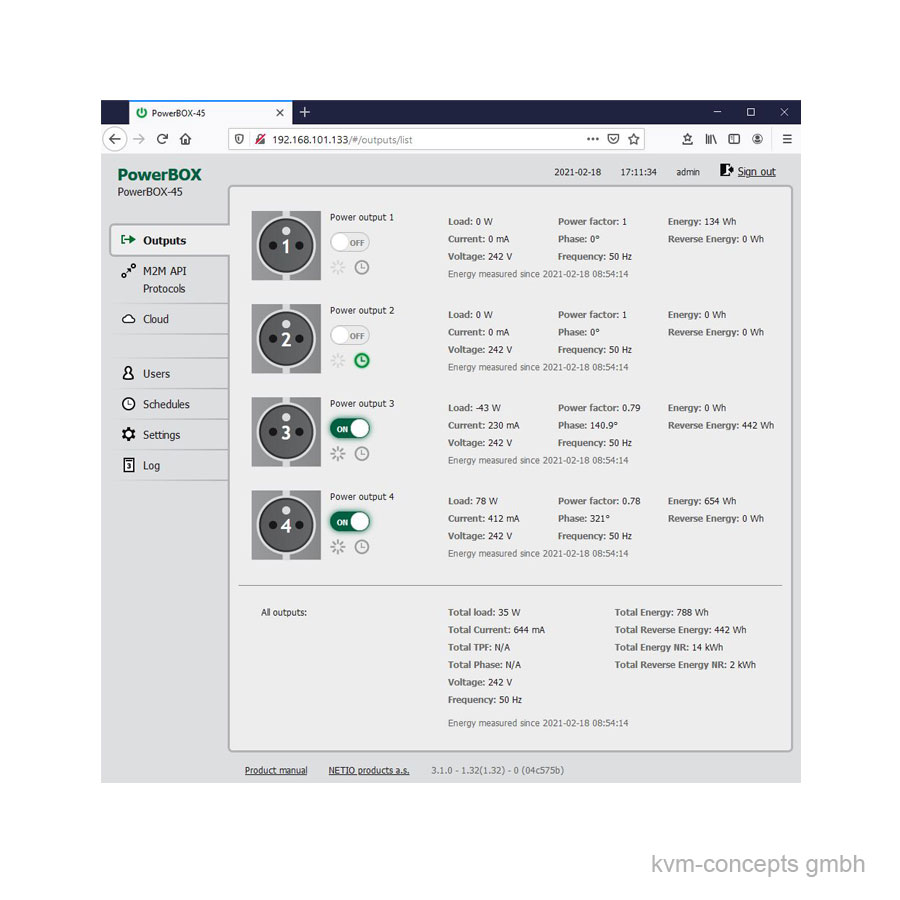Reload the page with browser refresh icon
Viewport: 900px width, 900px height.
click(162, 140)
